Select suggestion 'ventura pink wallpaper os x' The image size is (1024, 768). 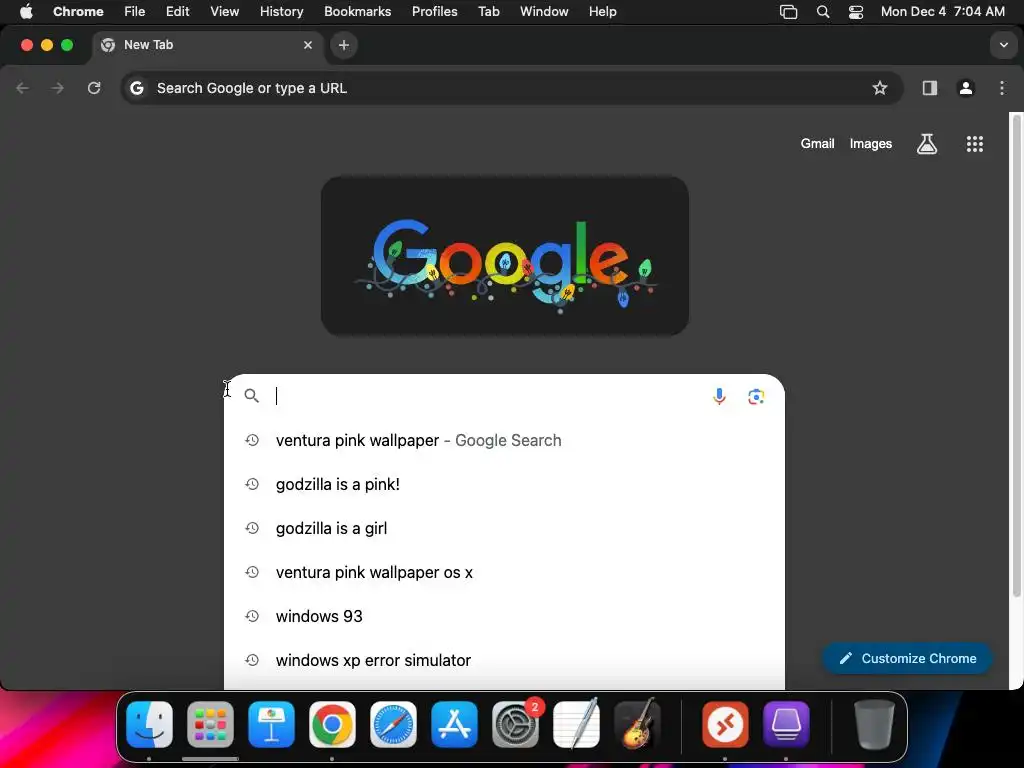[504, 572]
